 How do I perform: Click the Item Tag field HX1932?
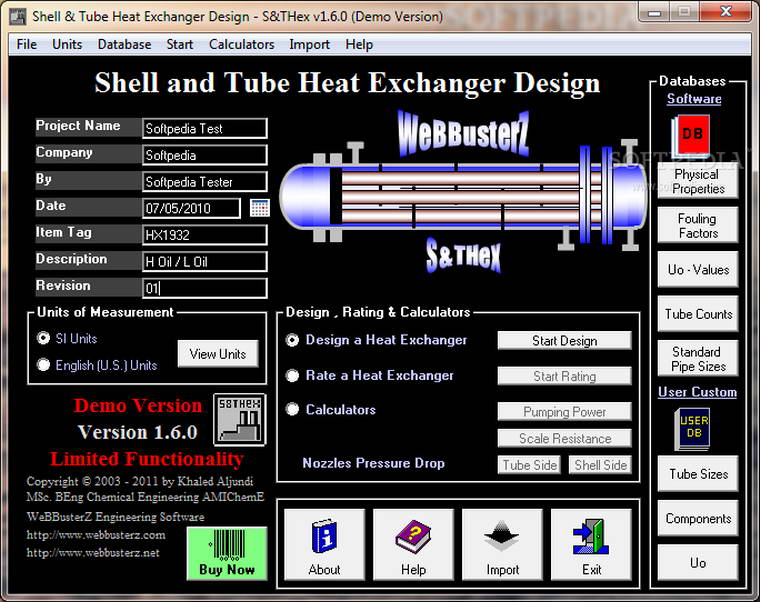point(205,235)
